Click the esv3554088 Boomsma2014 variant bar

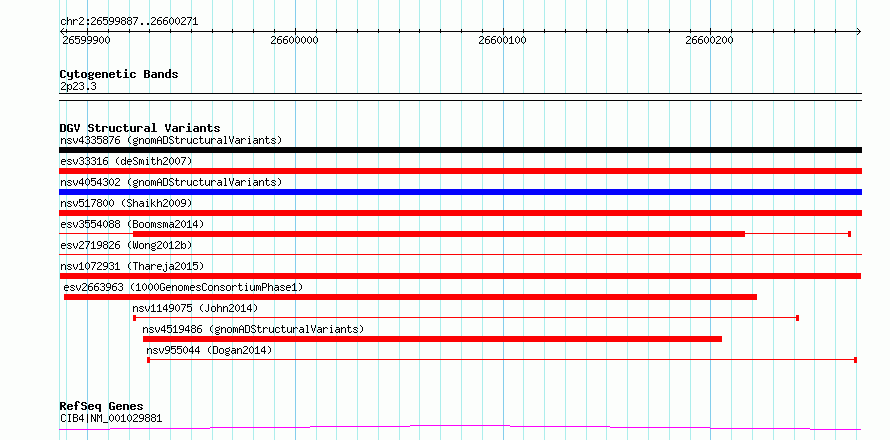455,234
